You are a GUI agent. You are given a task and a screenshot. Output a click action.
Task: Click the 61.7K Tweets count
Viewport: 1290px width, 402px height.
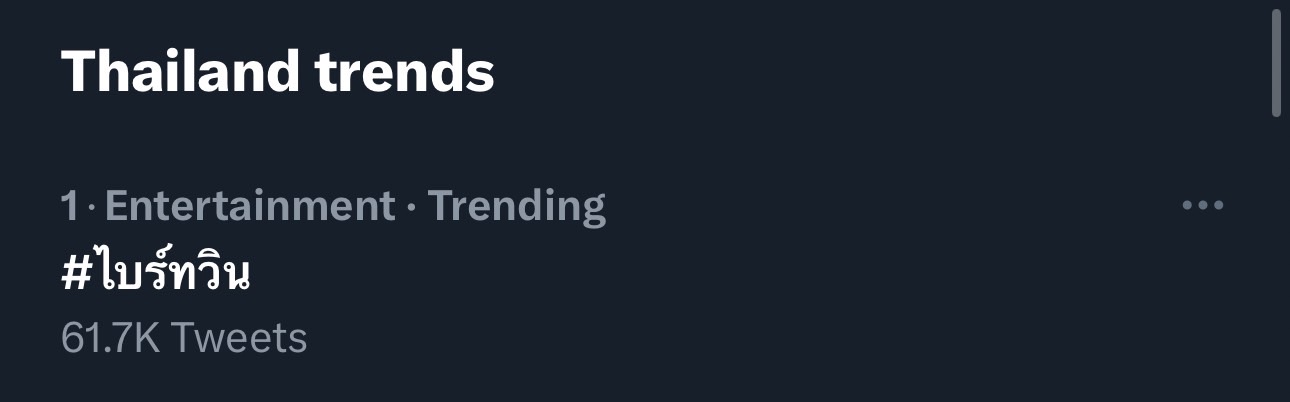tap(184, 338)
